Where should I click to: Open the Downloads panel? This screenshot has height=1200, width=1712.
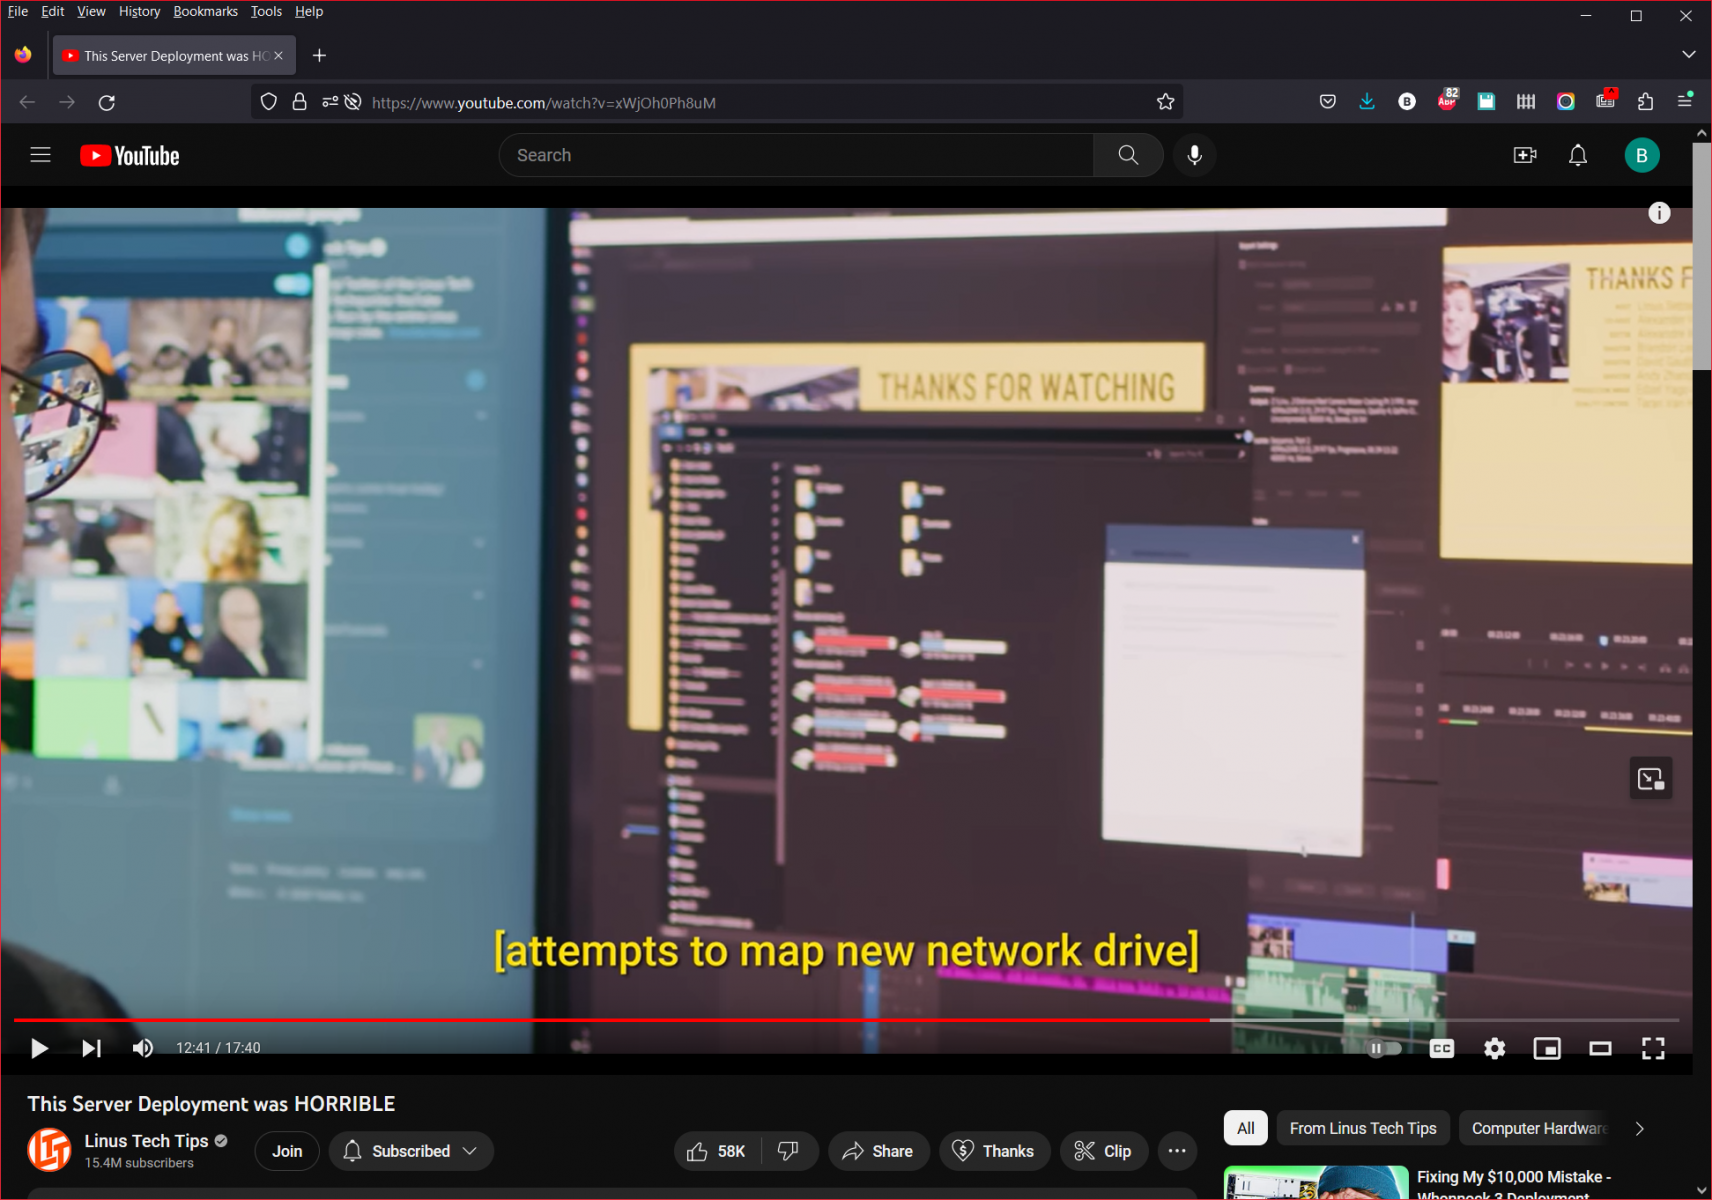point(1367,101)
